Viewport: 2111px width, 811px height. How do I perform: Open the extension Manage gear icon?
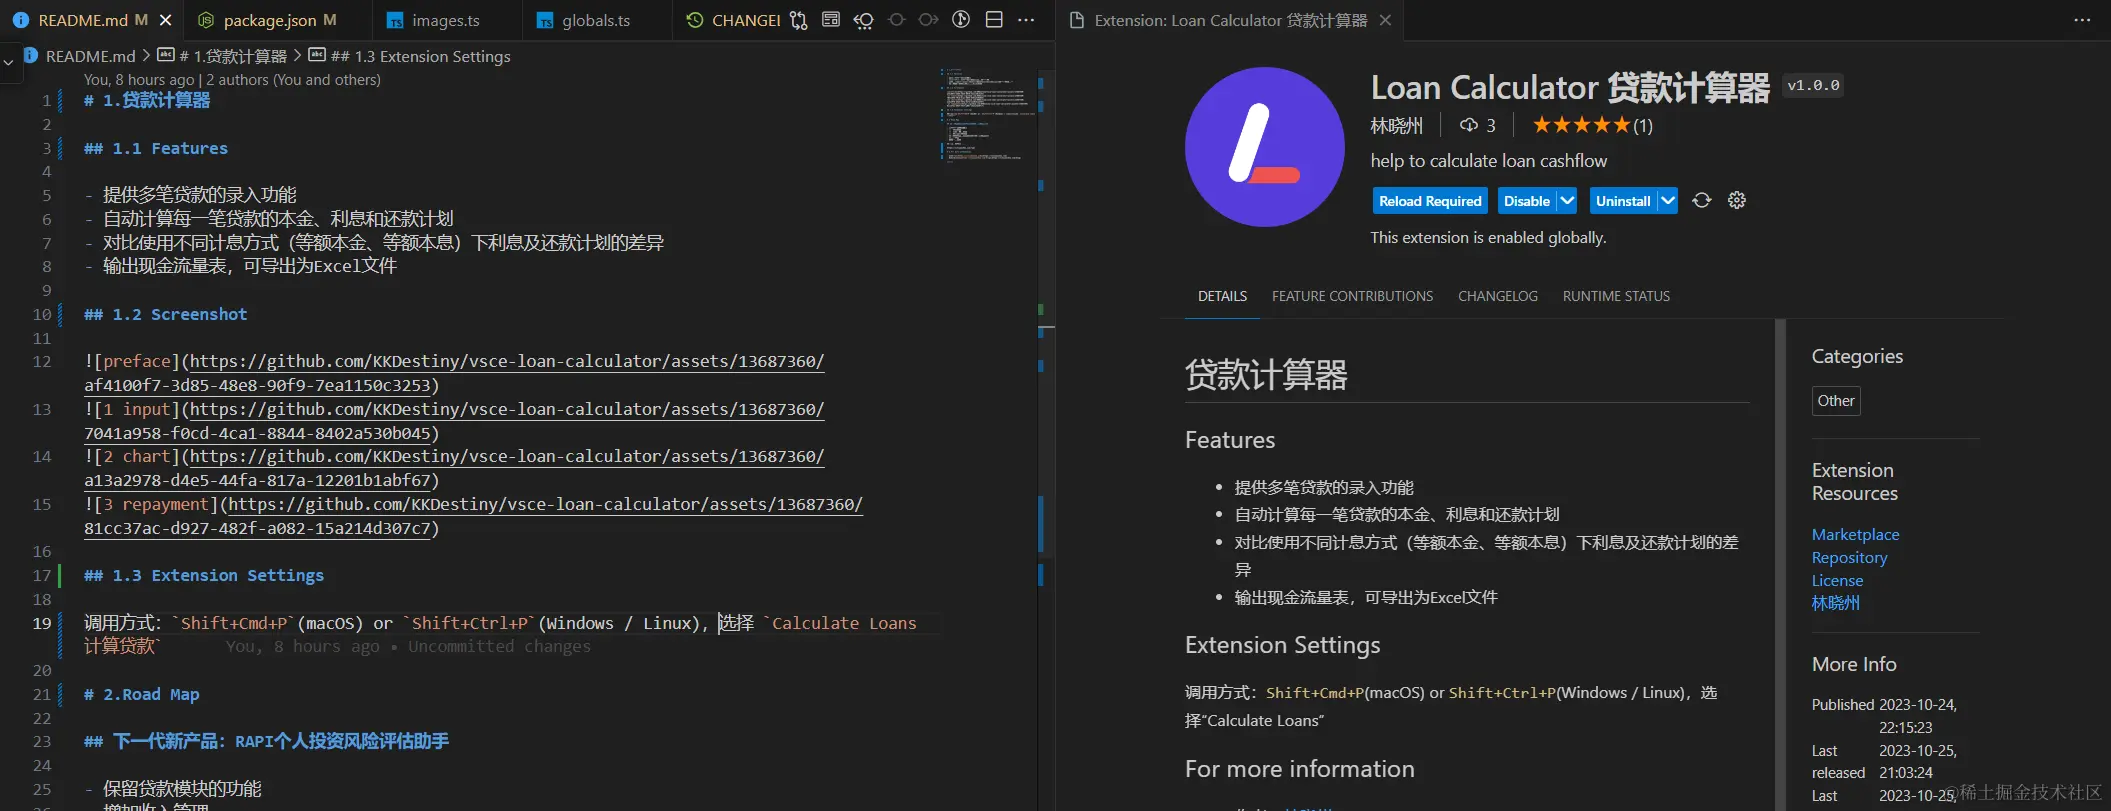click(1737, 201)
